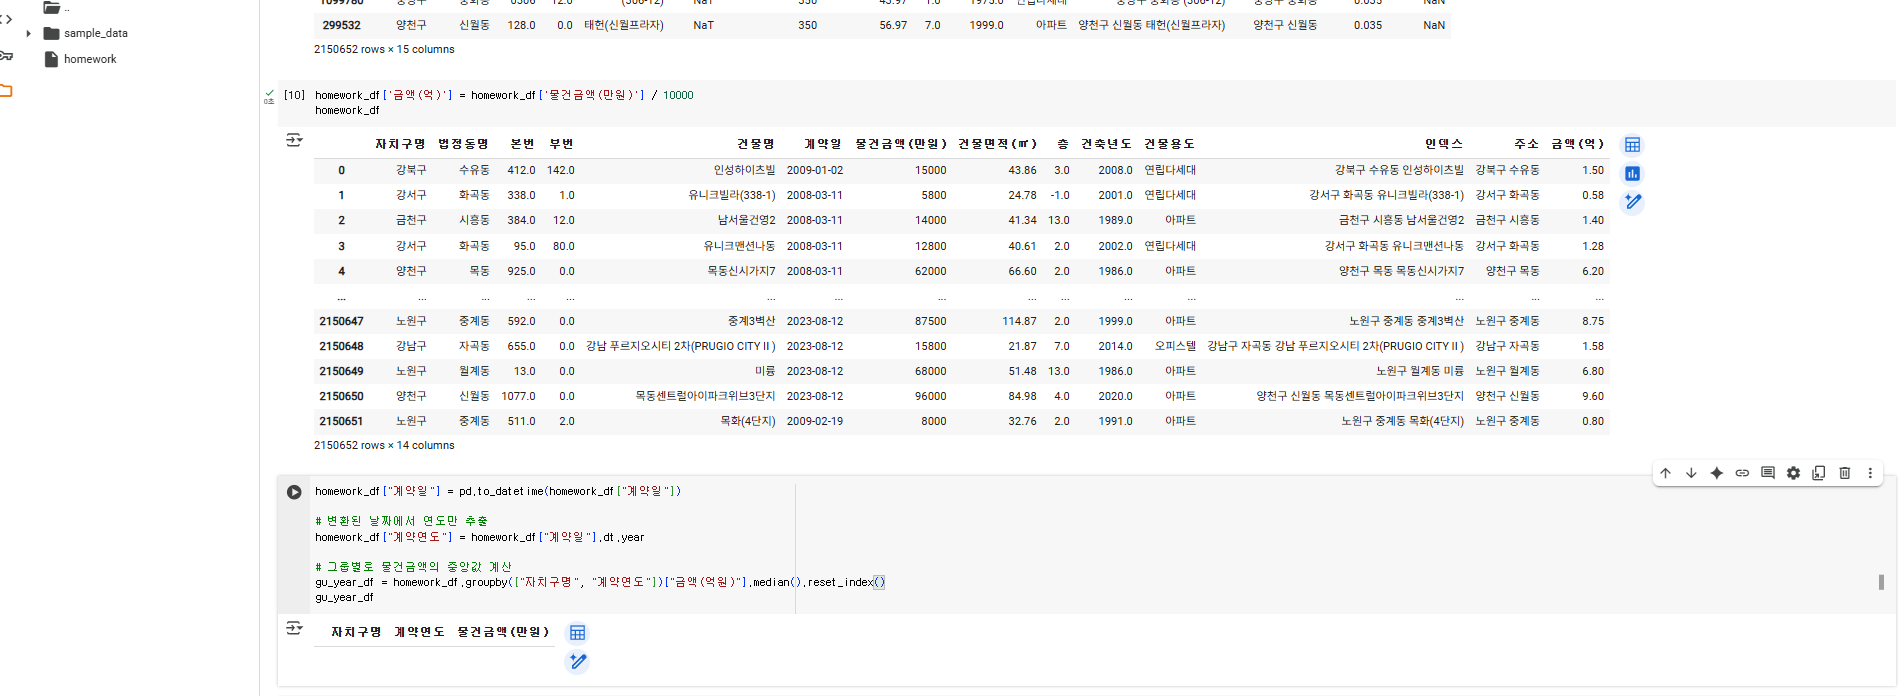Select the 계약일 column header in homework_df
1902x696 pixels.
point(823,144)
